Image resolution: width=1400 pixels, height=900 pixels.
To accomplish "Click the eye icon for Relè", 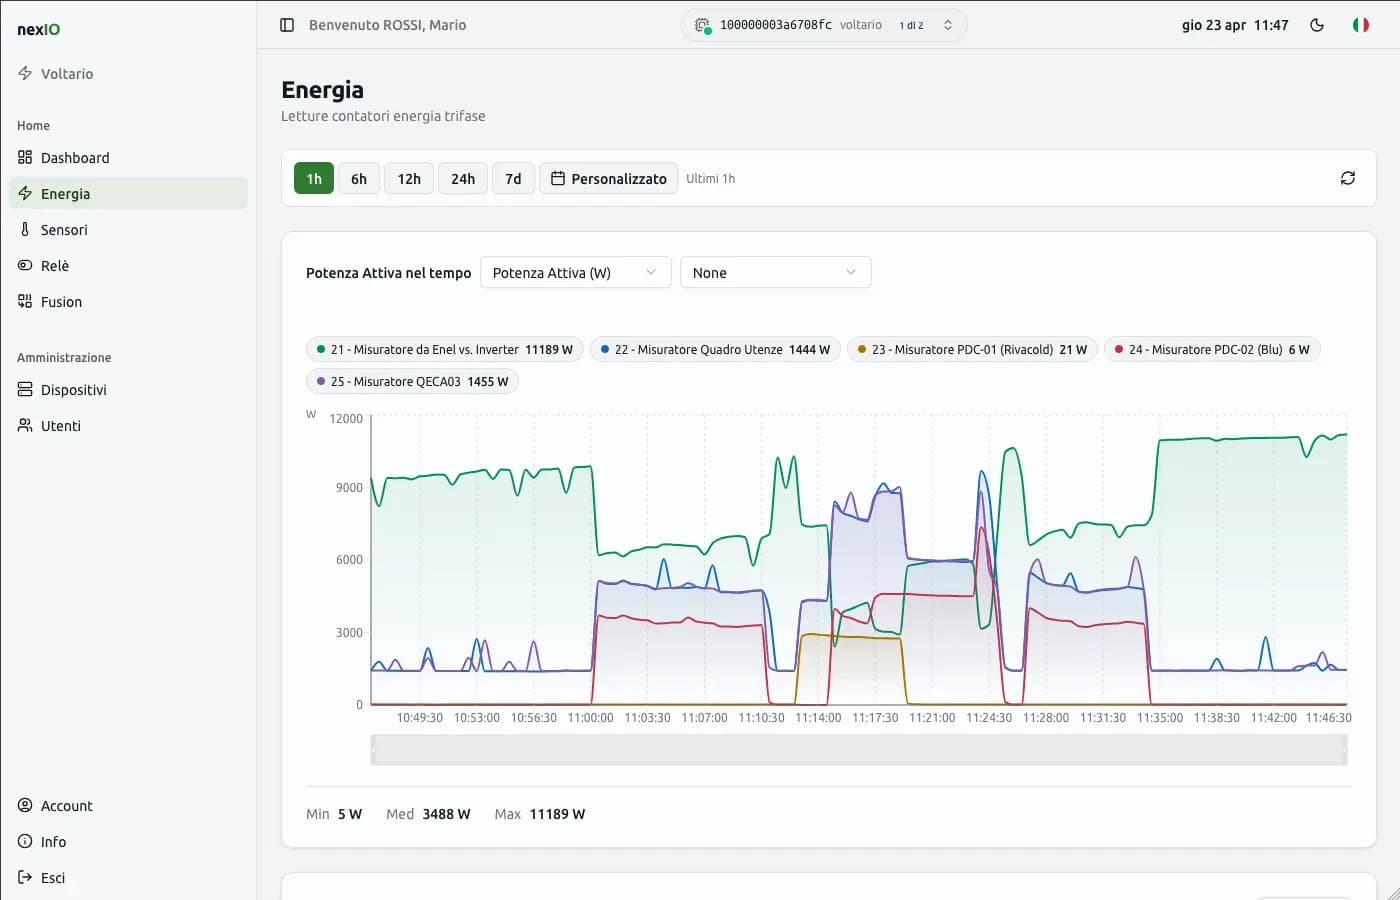I will [x=25, y=265].
